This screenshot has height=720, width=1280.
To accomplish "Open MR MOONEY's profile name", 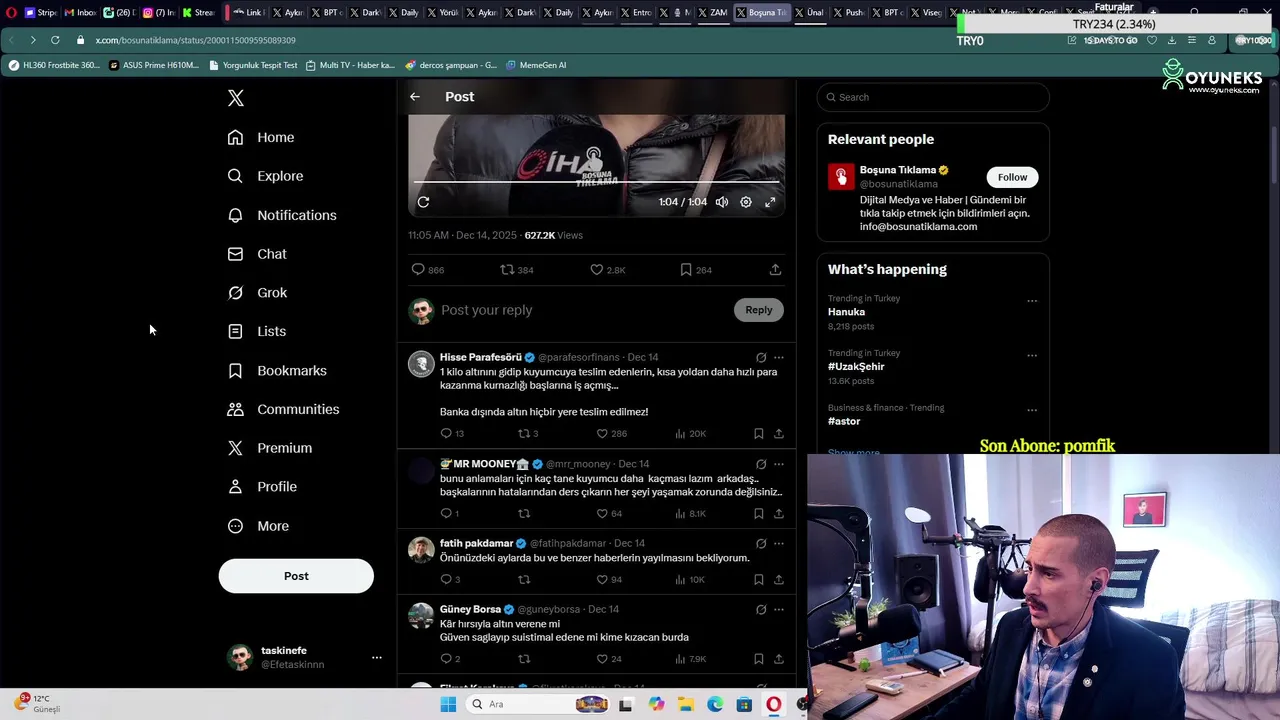I will [x=484, y=464].
